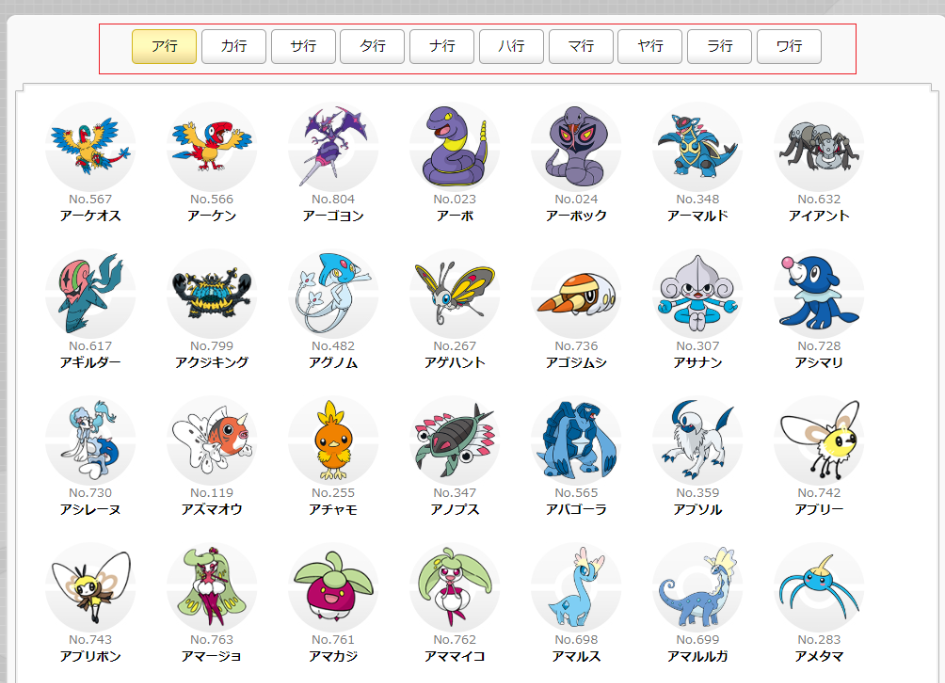Click the アーケン No.566 image
945x683 pixels.
tap(212, 147)
